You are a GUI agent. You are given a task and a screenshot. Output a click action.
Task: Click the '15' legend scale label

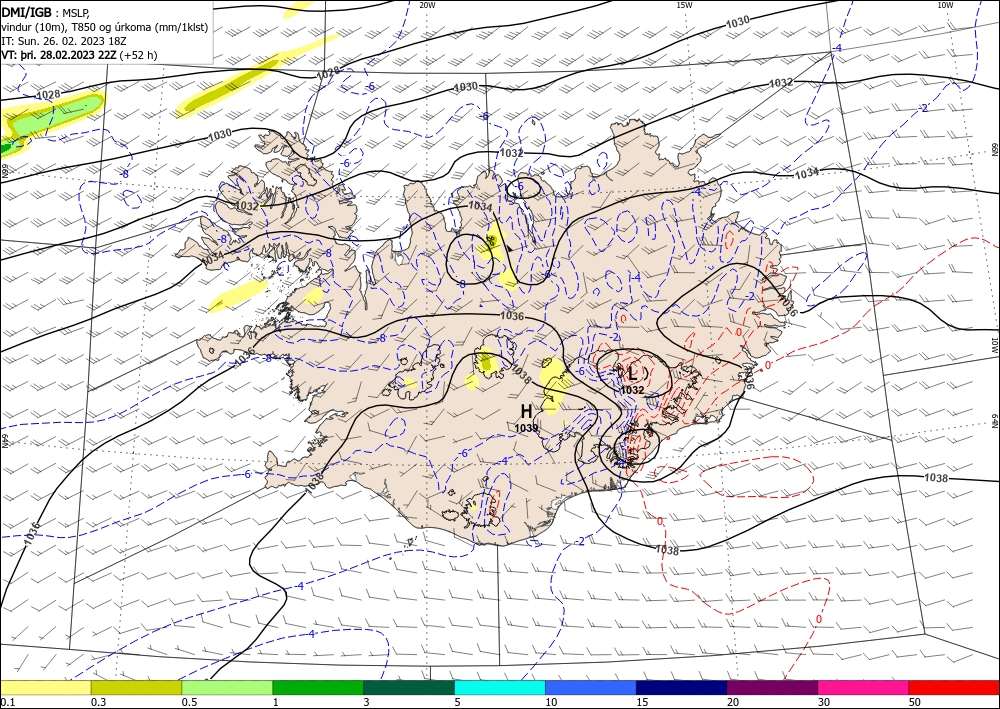pos(642,702)
